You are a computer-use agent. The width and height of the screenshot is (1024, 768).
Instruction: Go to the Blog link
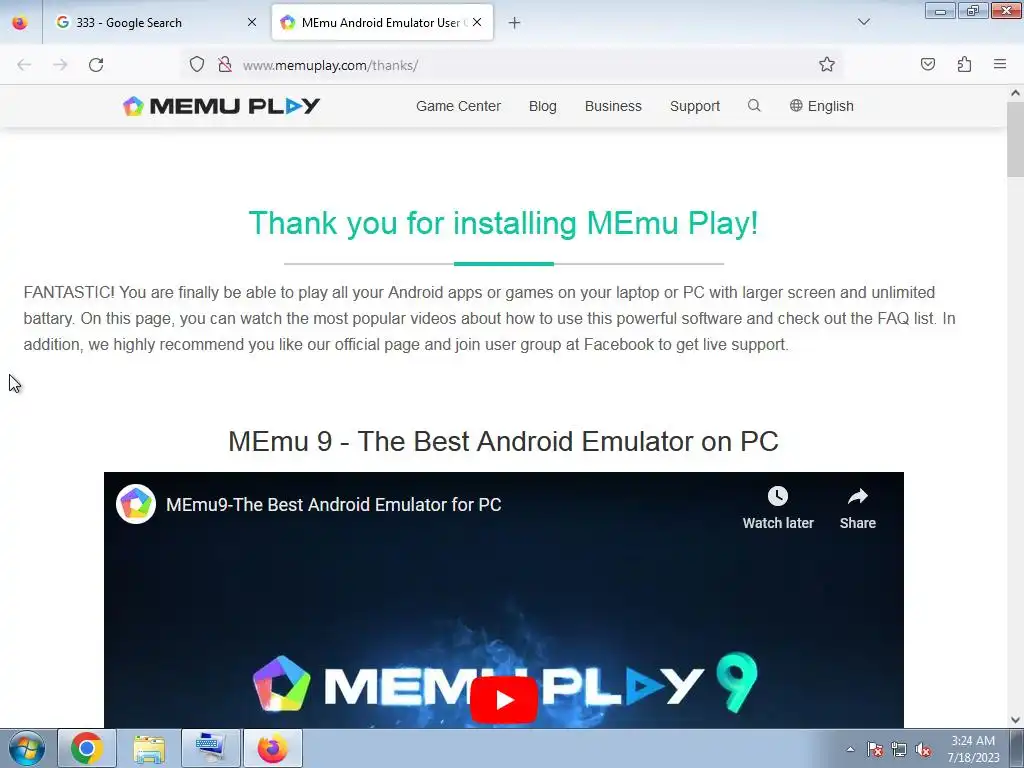[x=543, y=106]
